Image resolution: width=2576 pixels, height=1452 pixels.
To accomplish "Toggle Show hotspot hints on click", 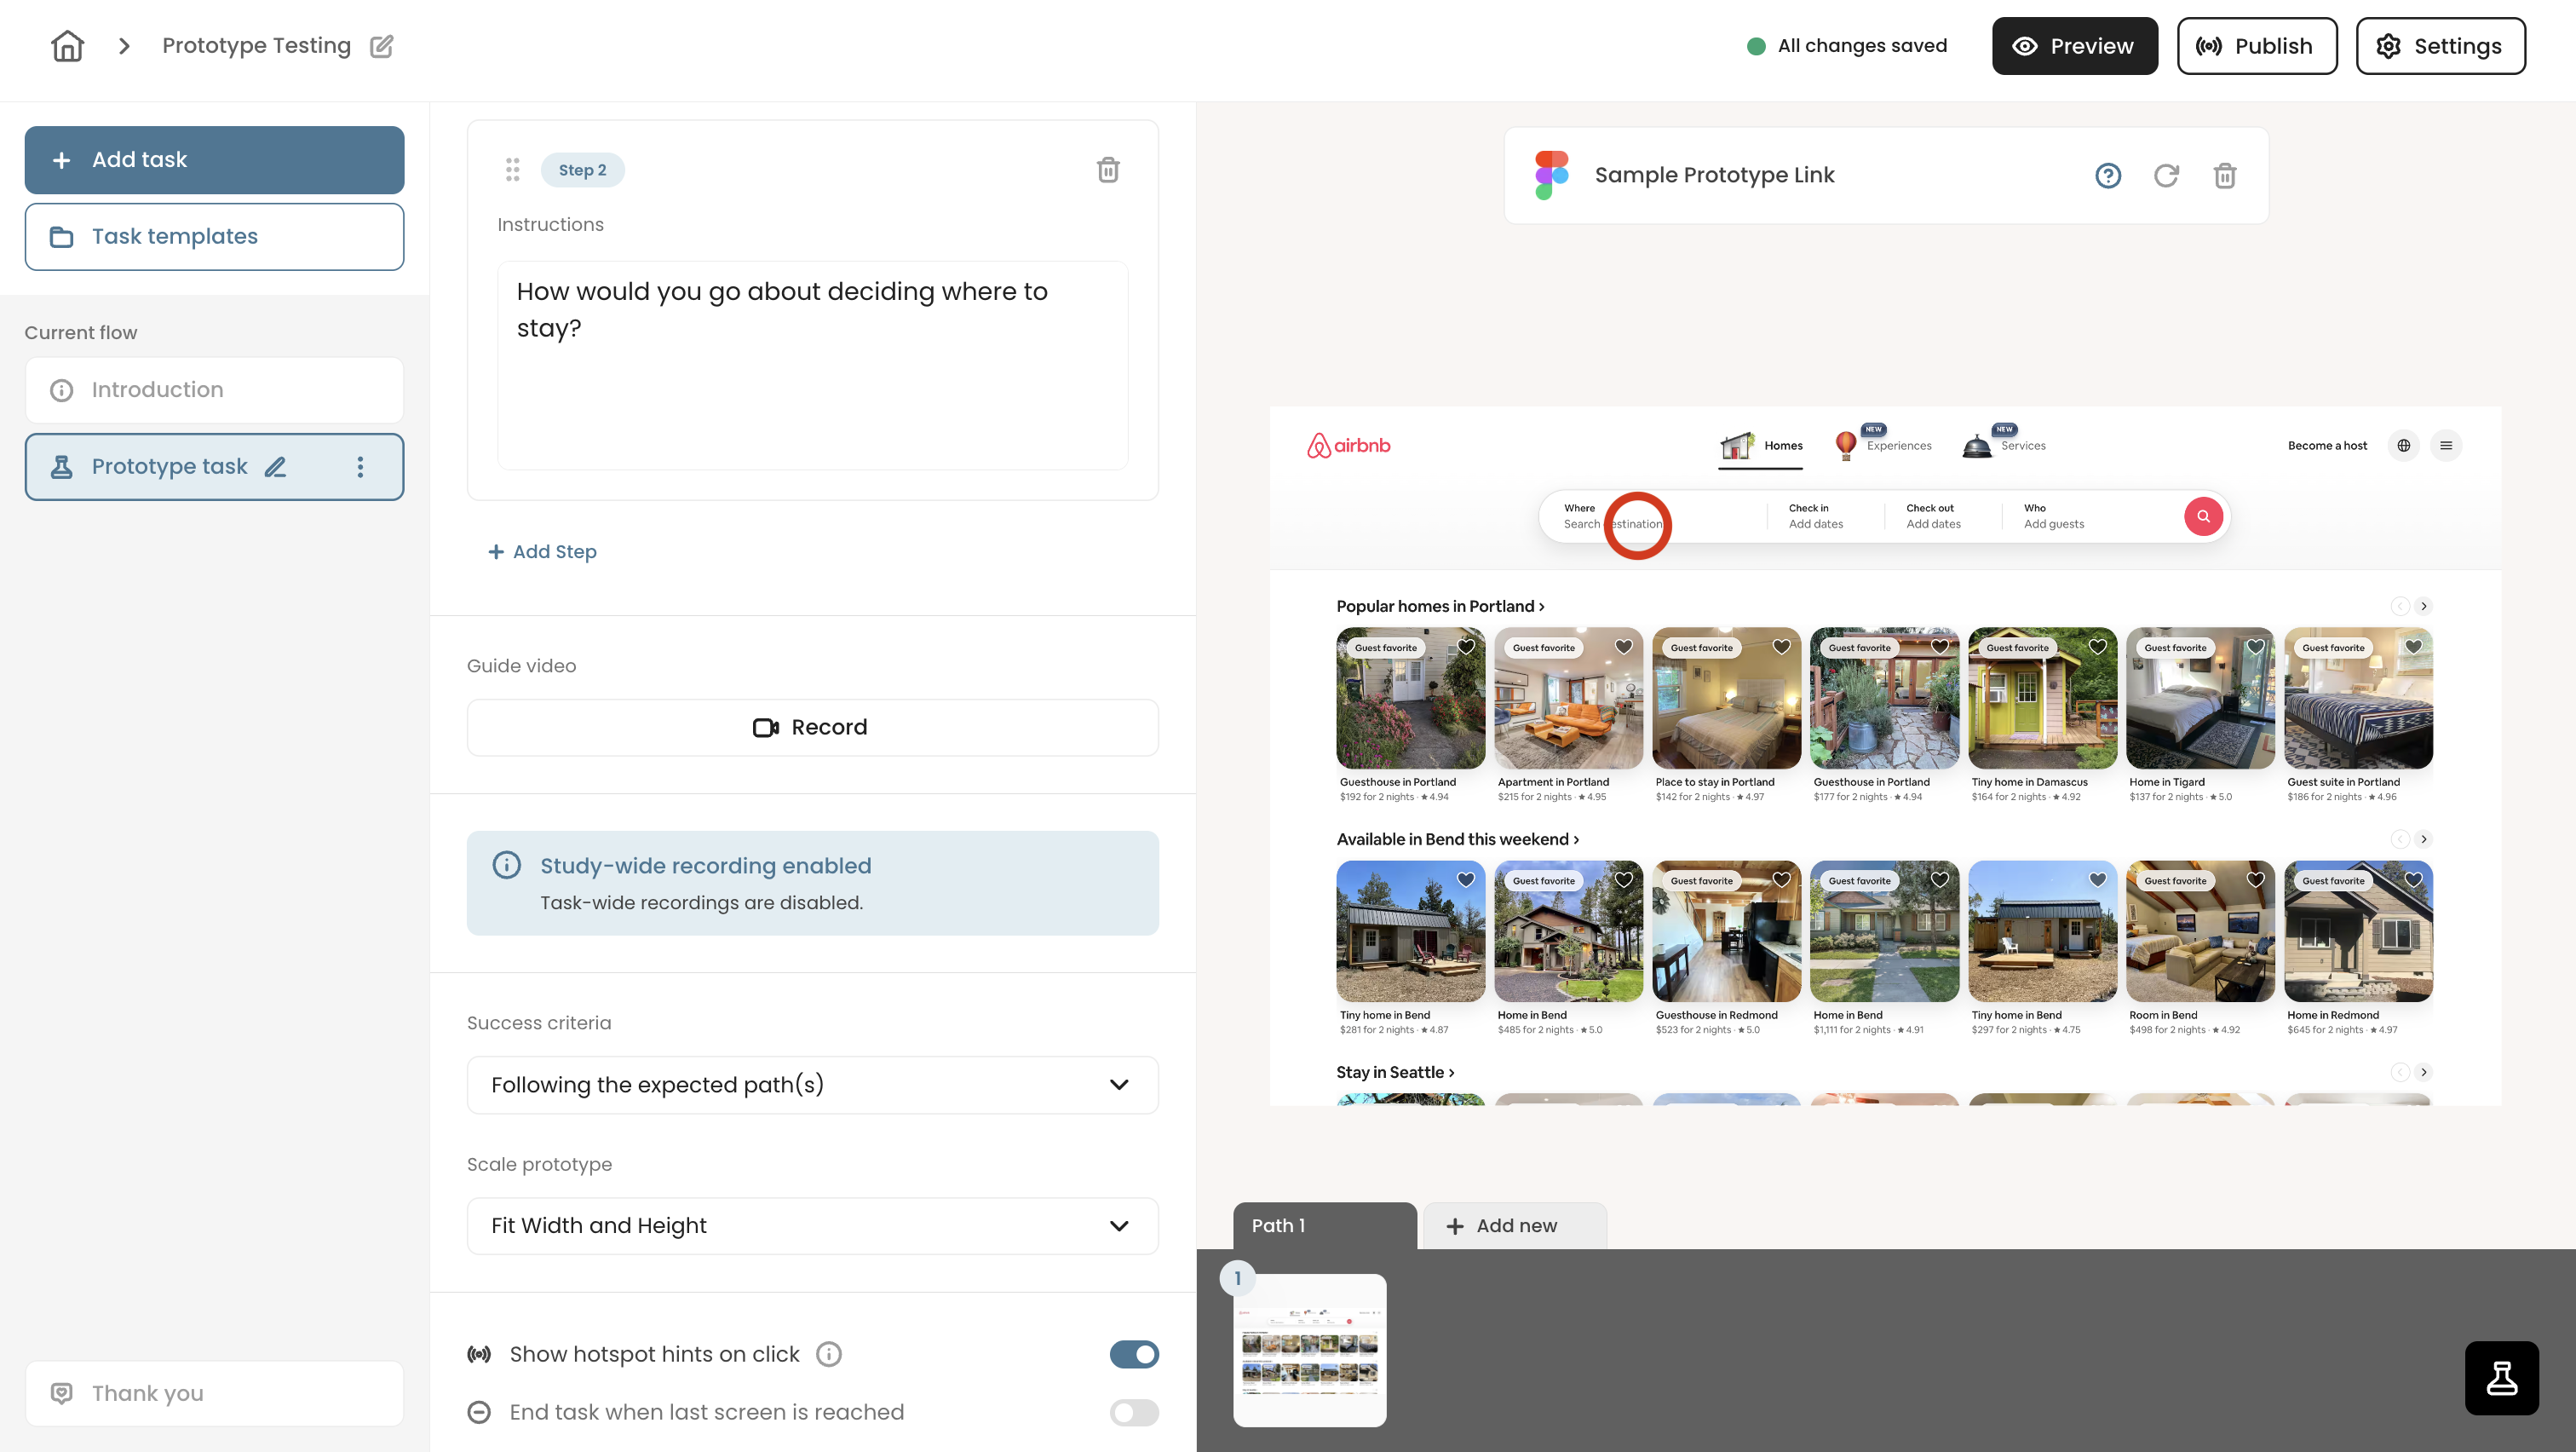I will click(x=1134, y=1354).
